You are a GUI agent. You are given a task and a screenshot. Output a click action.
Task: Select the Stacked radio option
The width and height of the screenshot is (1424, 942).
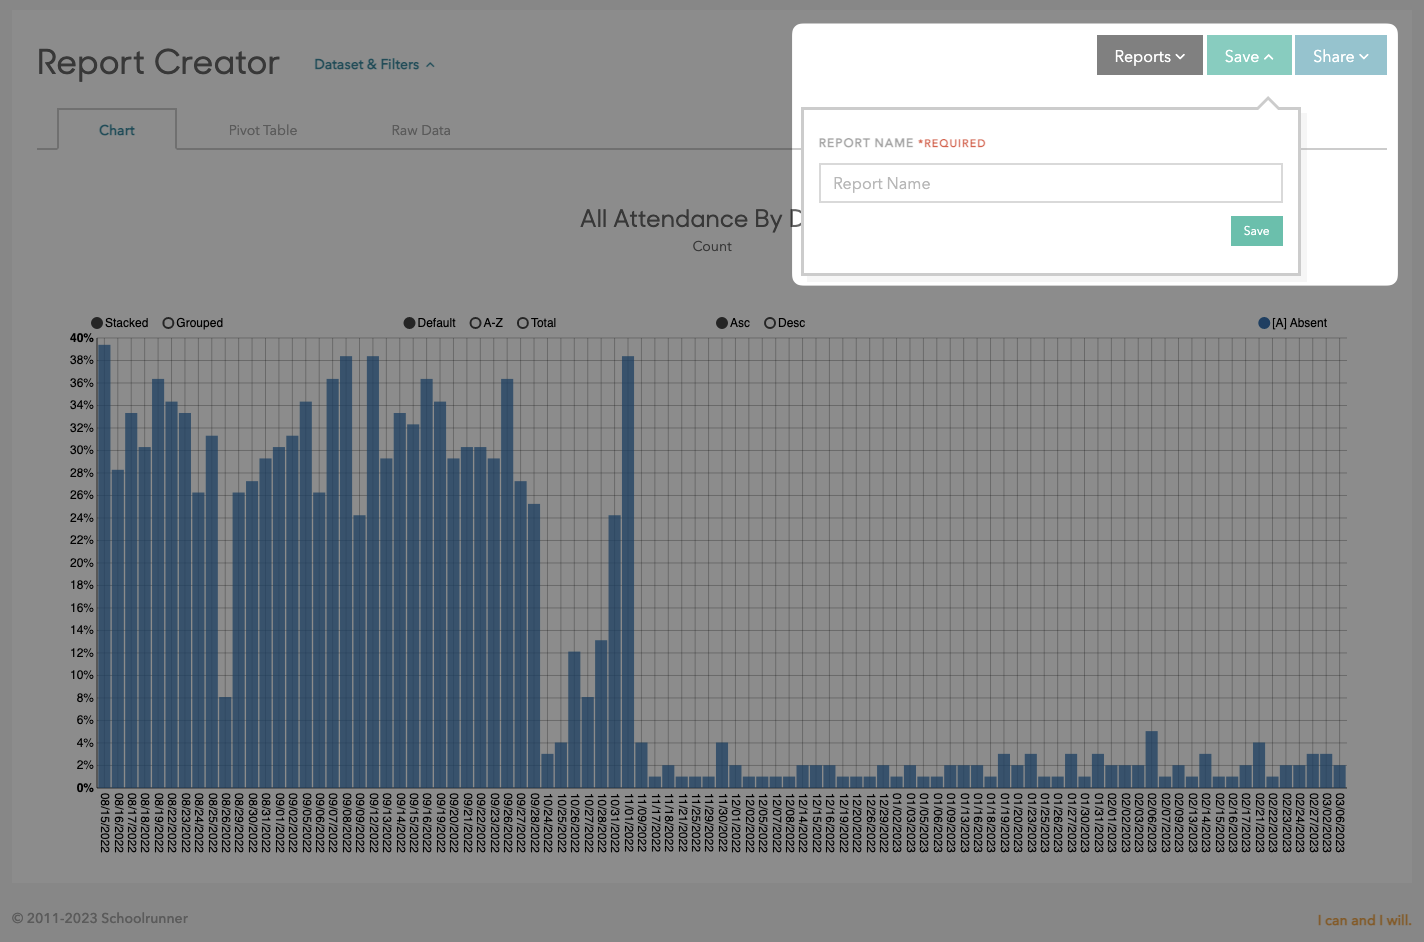97,323
